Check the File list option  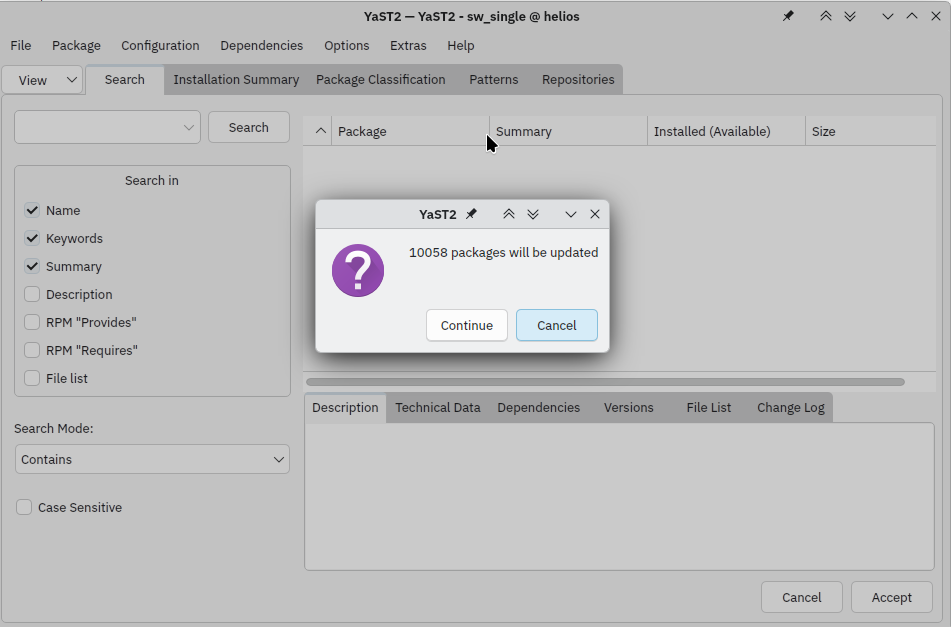tap(32, 378)
